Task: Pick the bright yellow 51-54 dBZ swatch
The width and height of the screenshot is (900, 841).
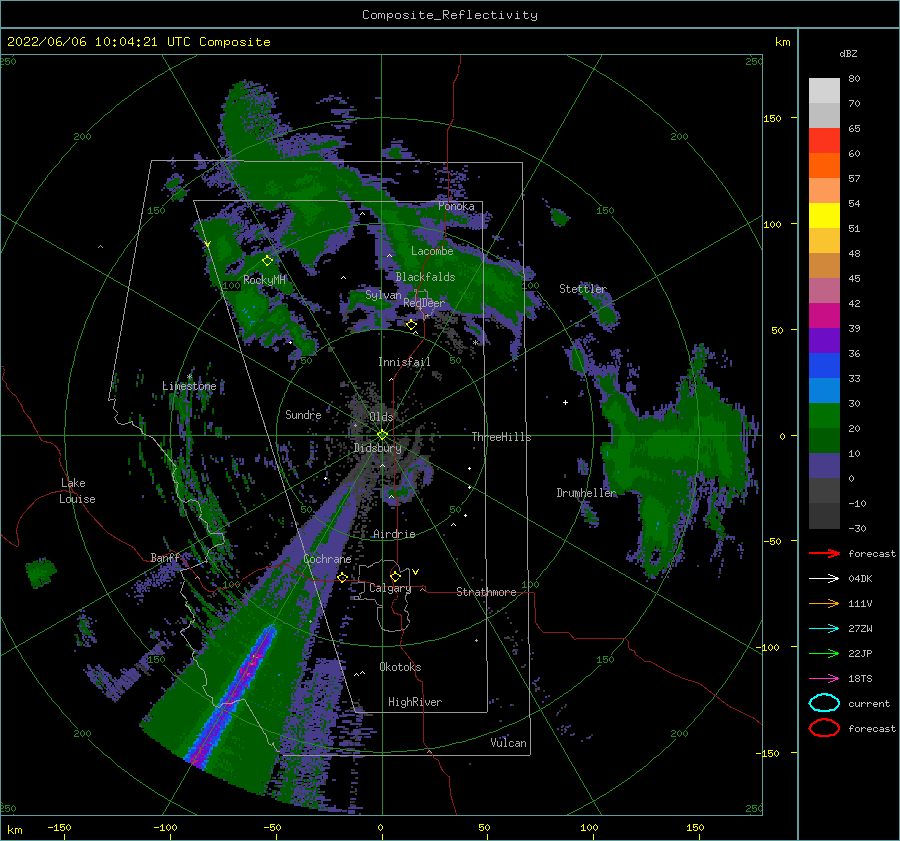Action: [x=824, y=216]
